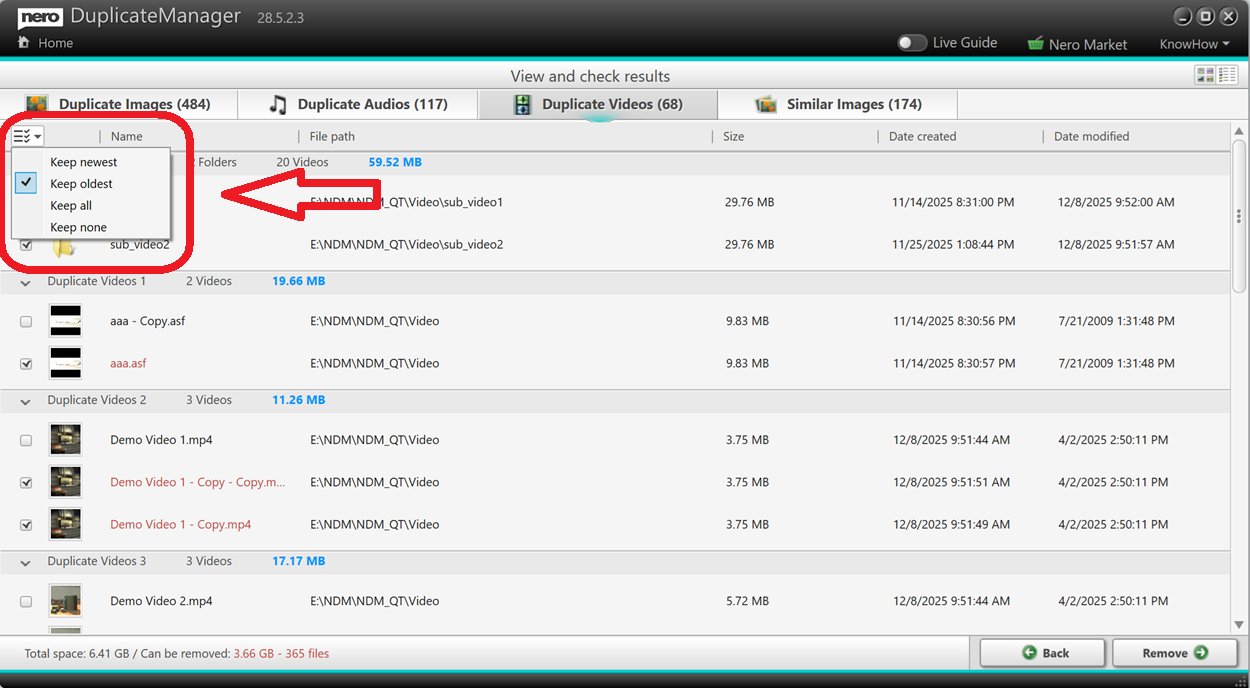
Task: Click the 11.26 MB group size
Action: pos(299,400)
